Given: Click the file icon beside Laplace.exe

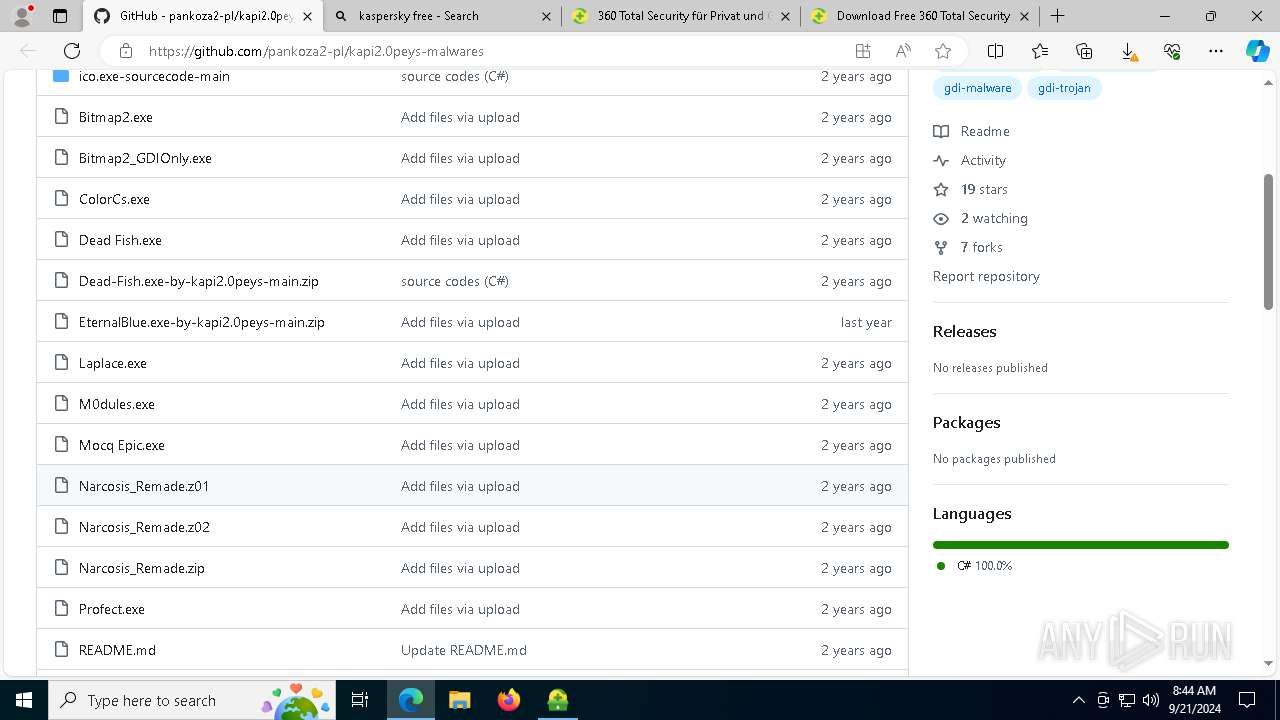Looking at the screenshot, I should coord(61,363).
